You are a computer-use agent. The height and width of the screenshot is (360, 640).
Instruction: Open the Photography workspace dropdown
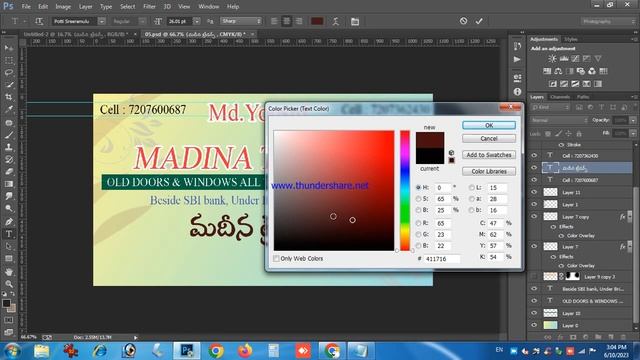click(x=608, y=21)
